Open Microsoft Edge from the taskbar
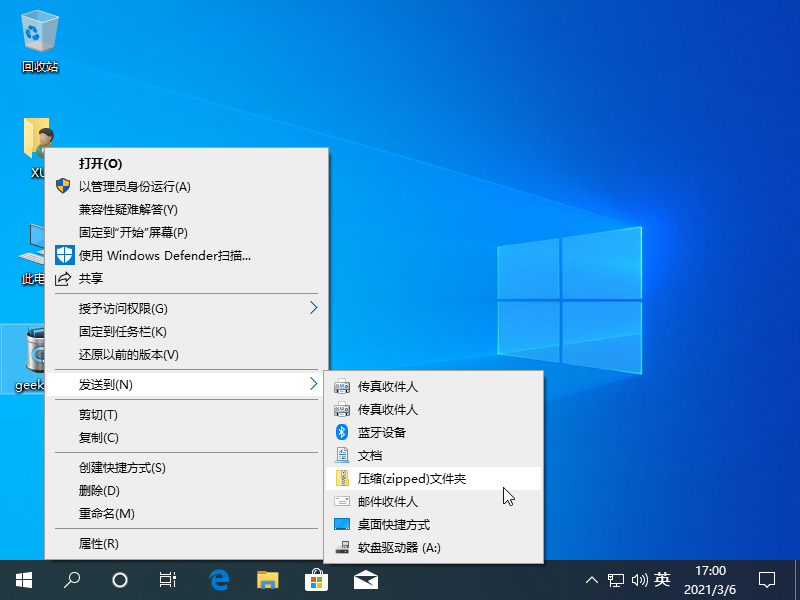This screenshot has width=800, height=600. [220, 579]
